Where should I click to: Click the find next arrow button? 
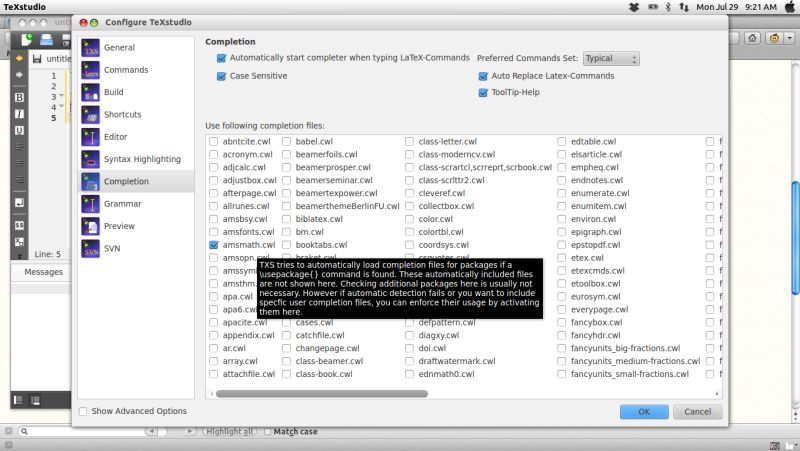[x=189, y=432]
